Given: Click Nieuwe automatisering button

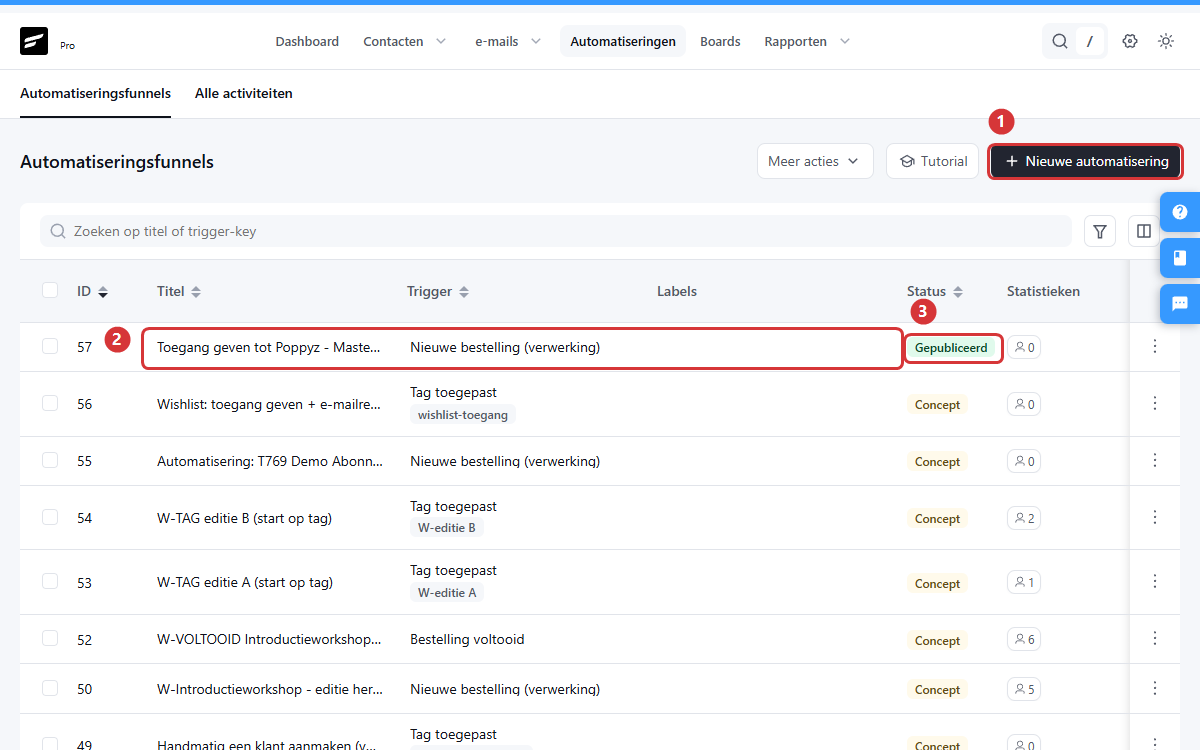Looking at the screenshot, I should (x=1086, y=161).
